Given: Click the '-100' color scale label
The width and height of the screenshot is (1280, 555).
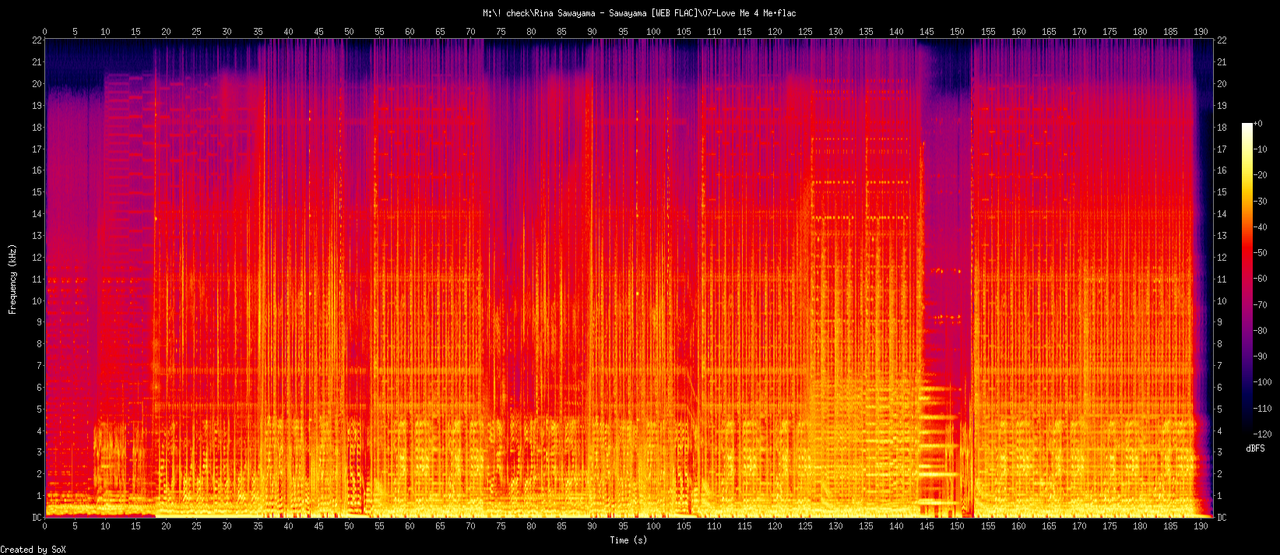Looking at the screenshot, I should (x=1265, y=383).
